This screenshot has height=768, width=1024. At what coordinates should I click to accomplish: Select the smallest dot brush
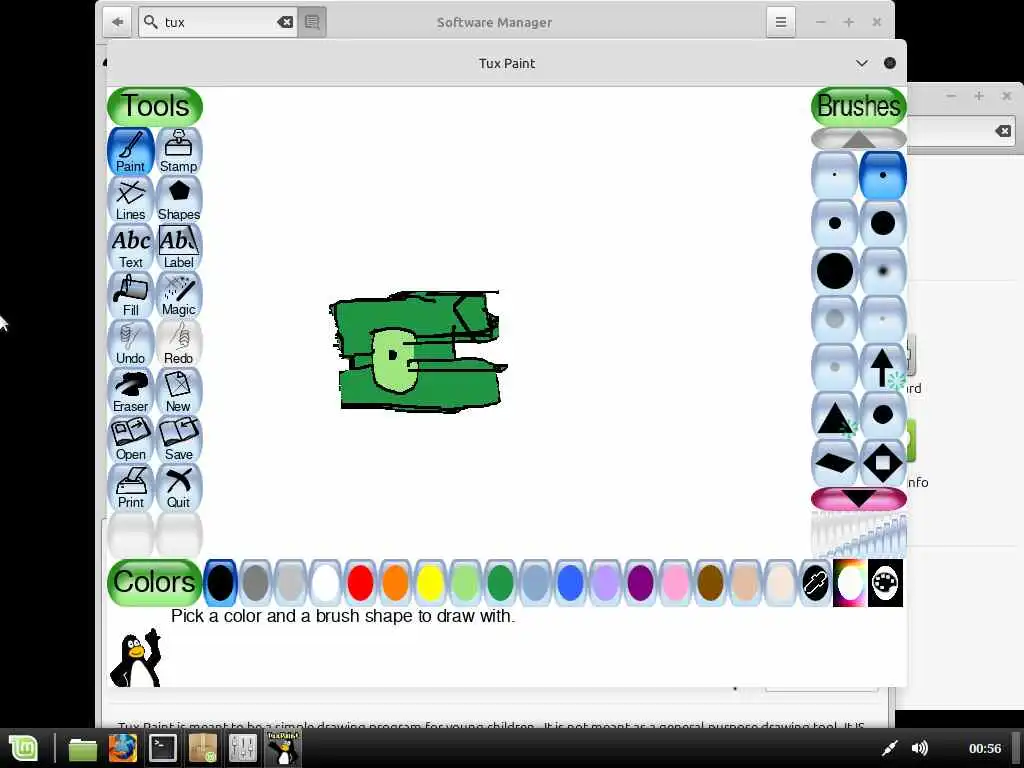tap(835, 175)
